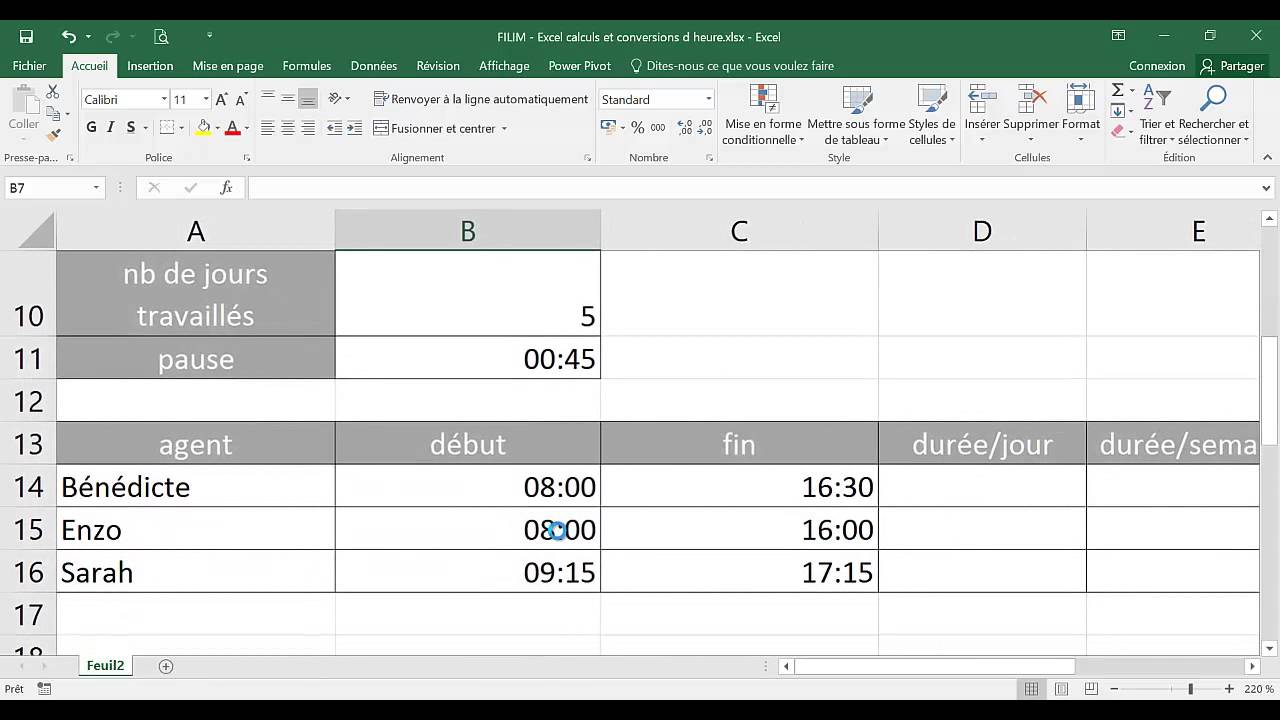
Task: Open the Power Pivot tab
Action: pos(580,66)
